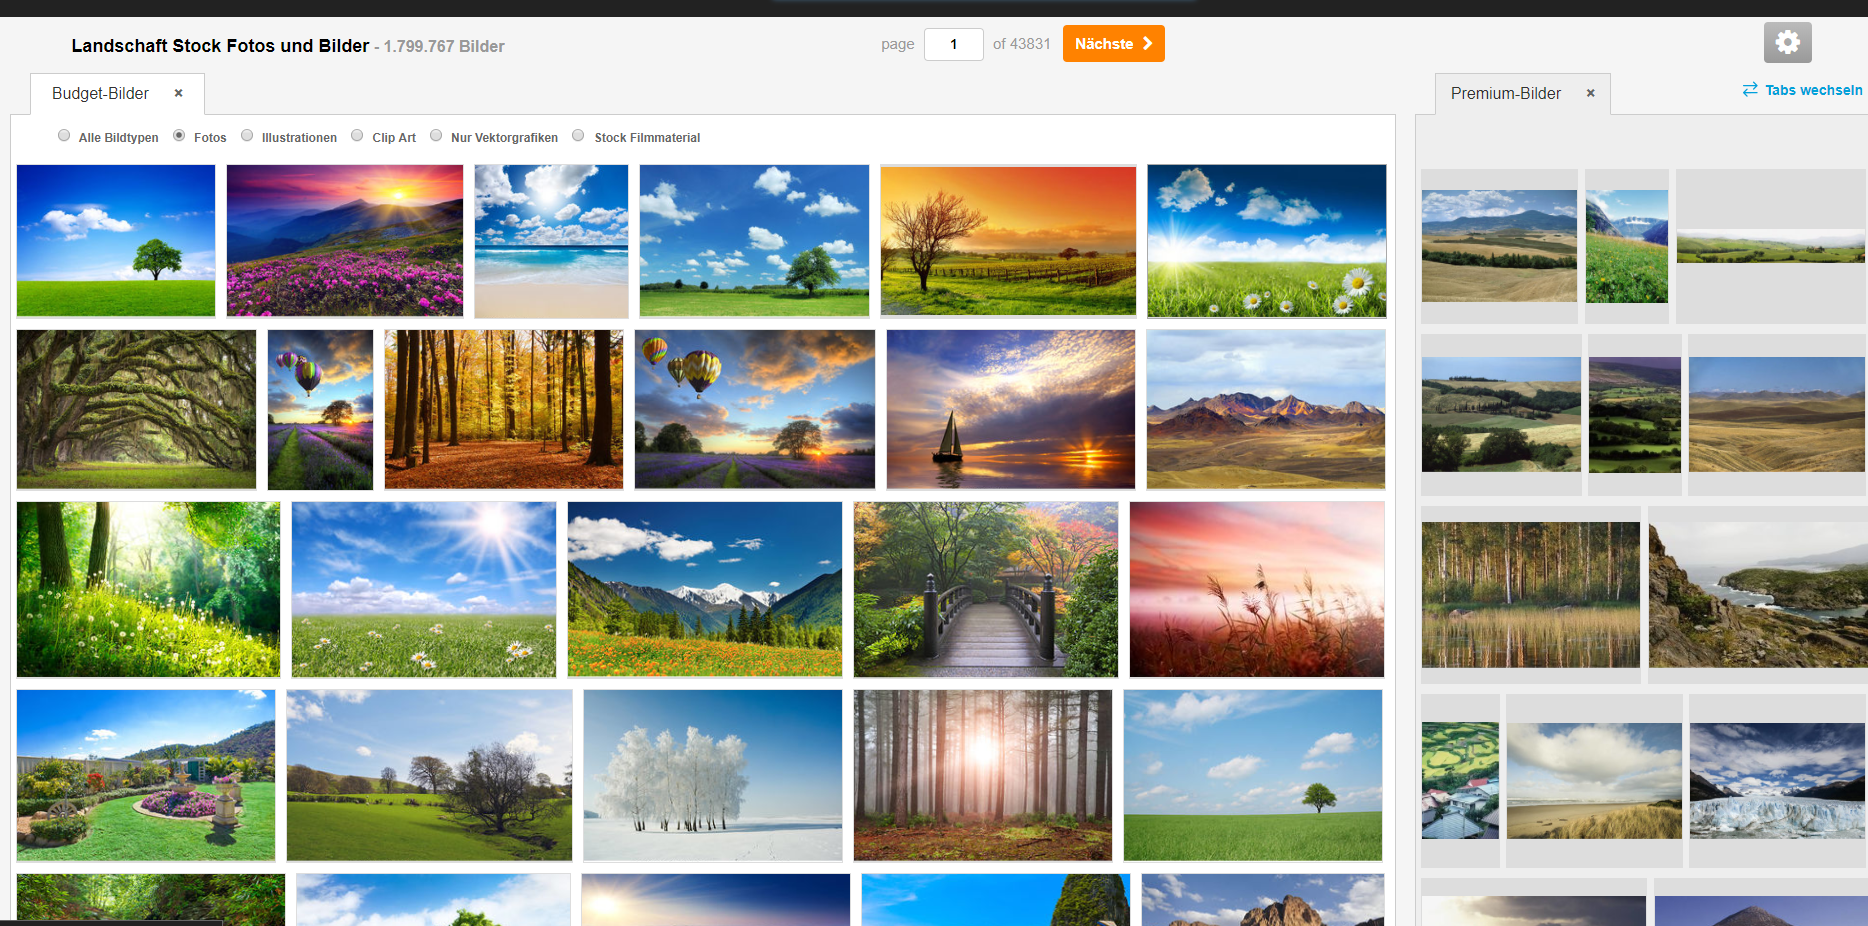Open the bare tree orange sunset photo
Image resolution: width=1868 pixels, height=926 pixels.
(1008, 241)
